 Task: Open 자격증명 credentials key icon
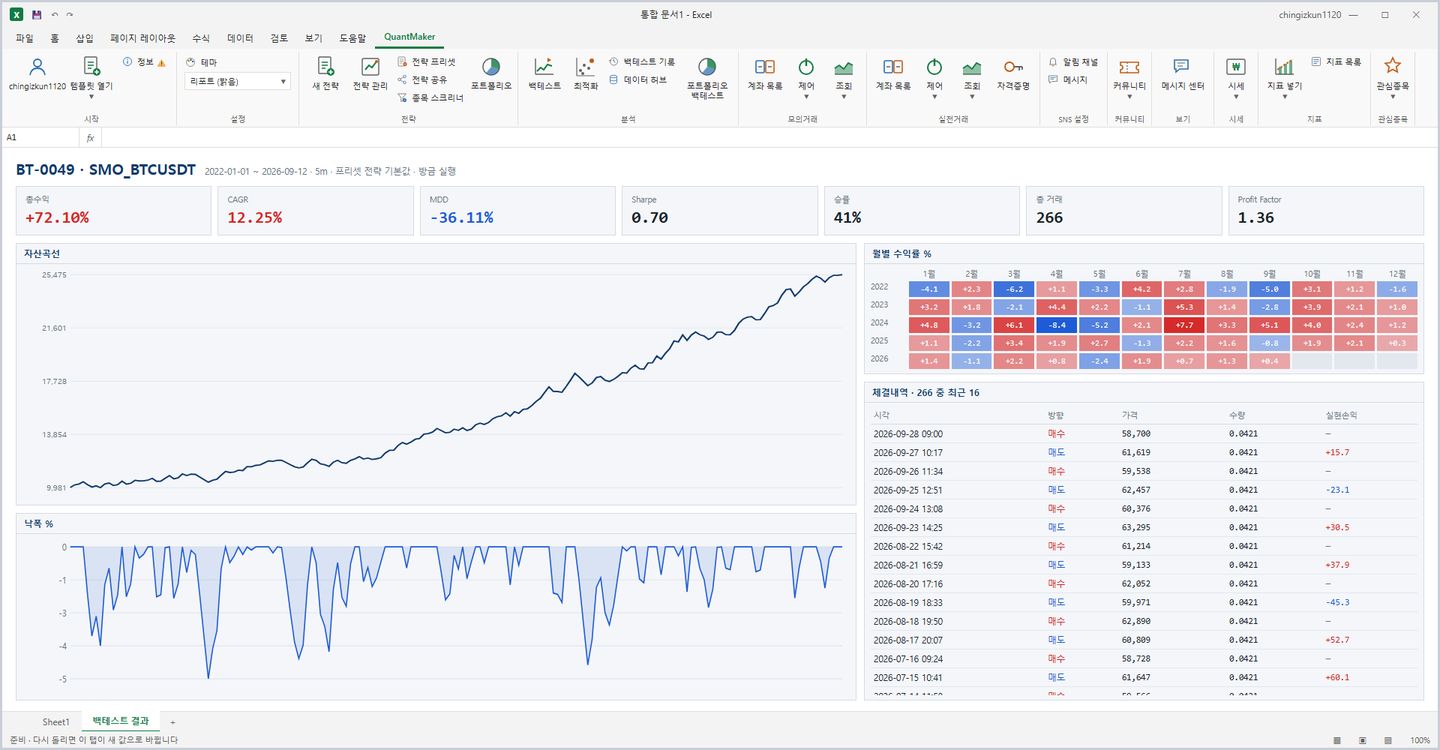(1013, 74)
